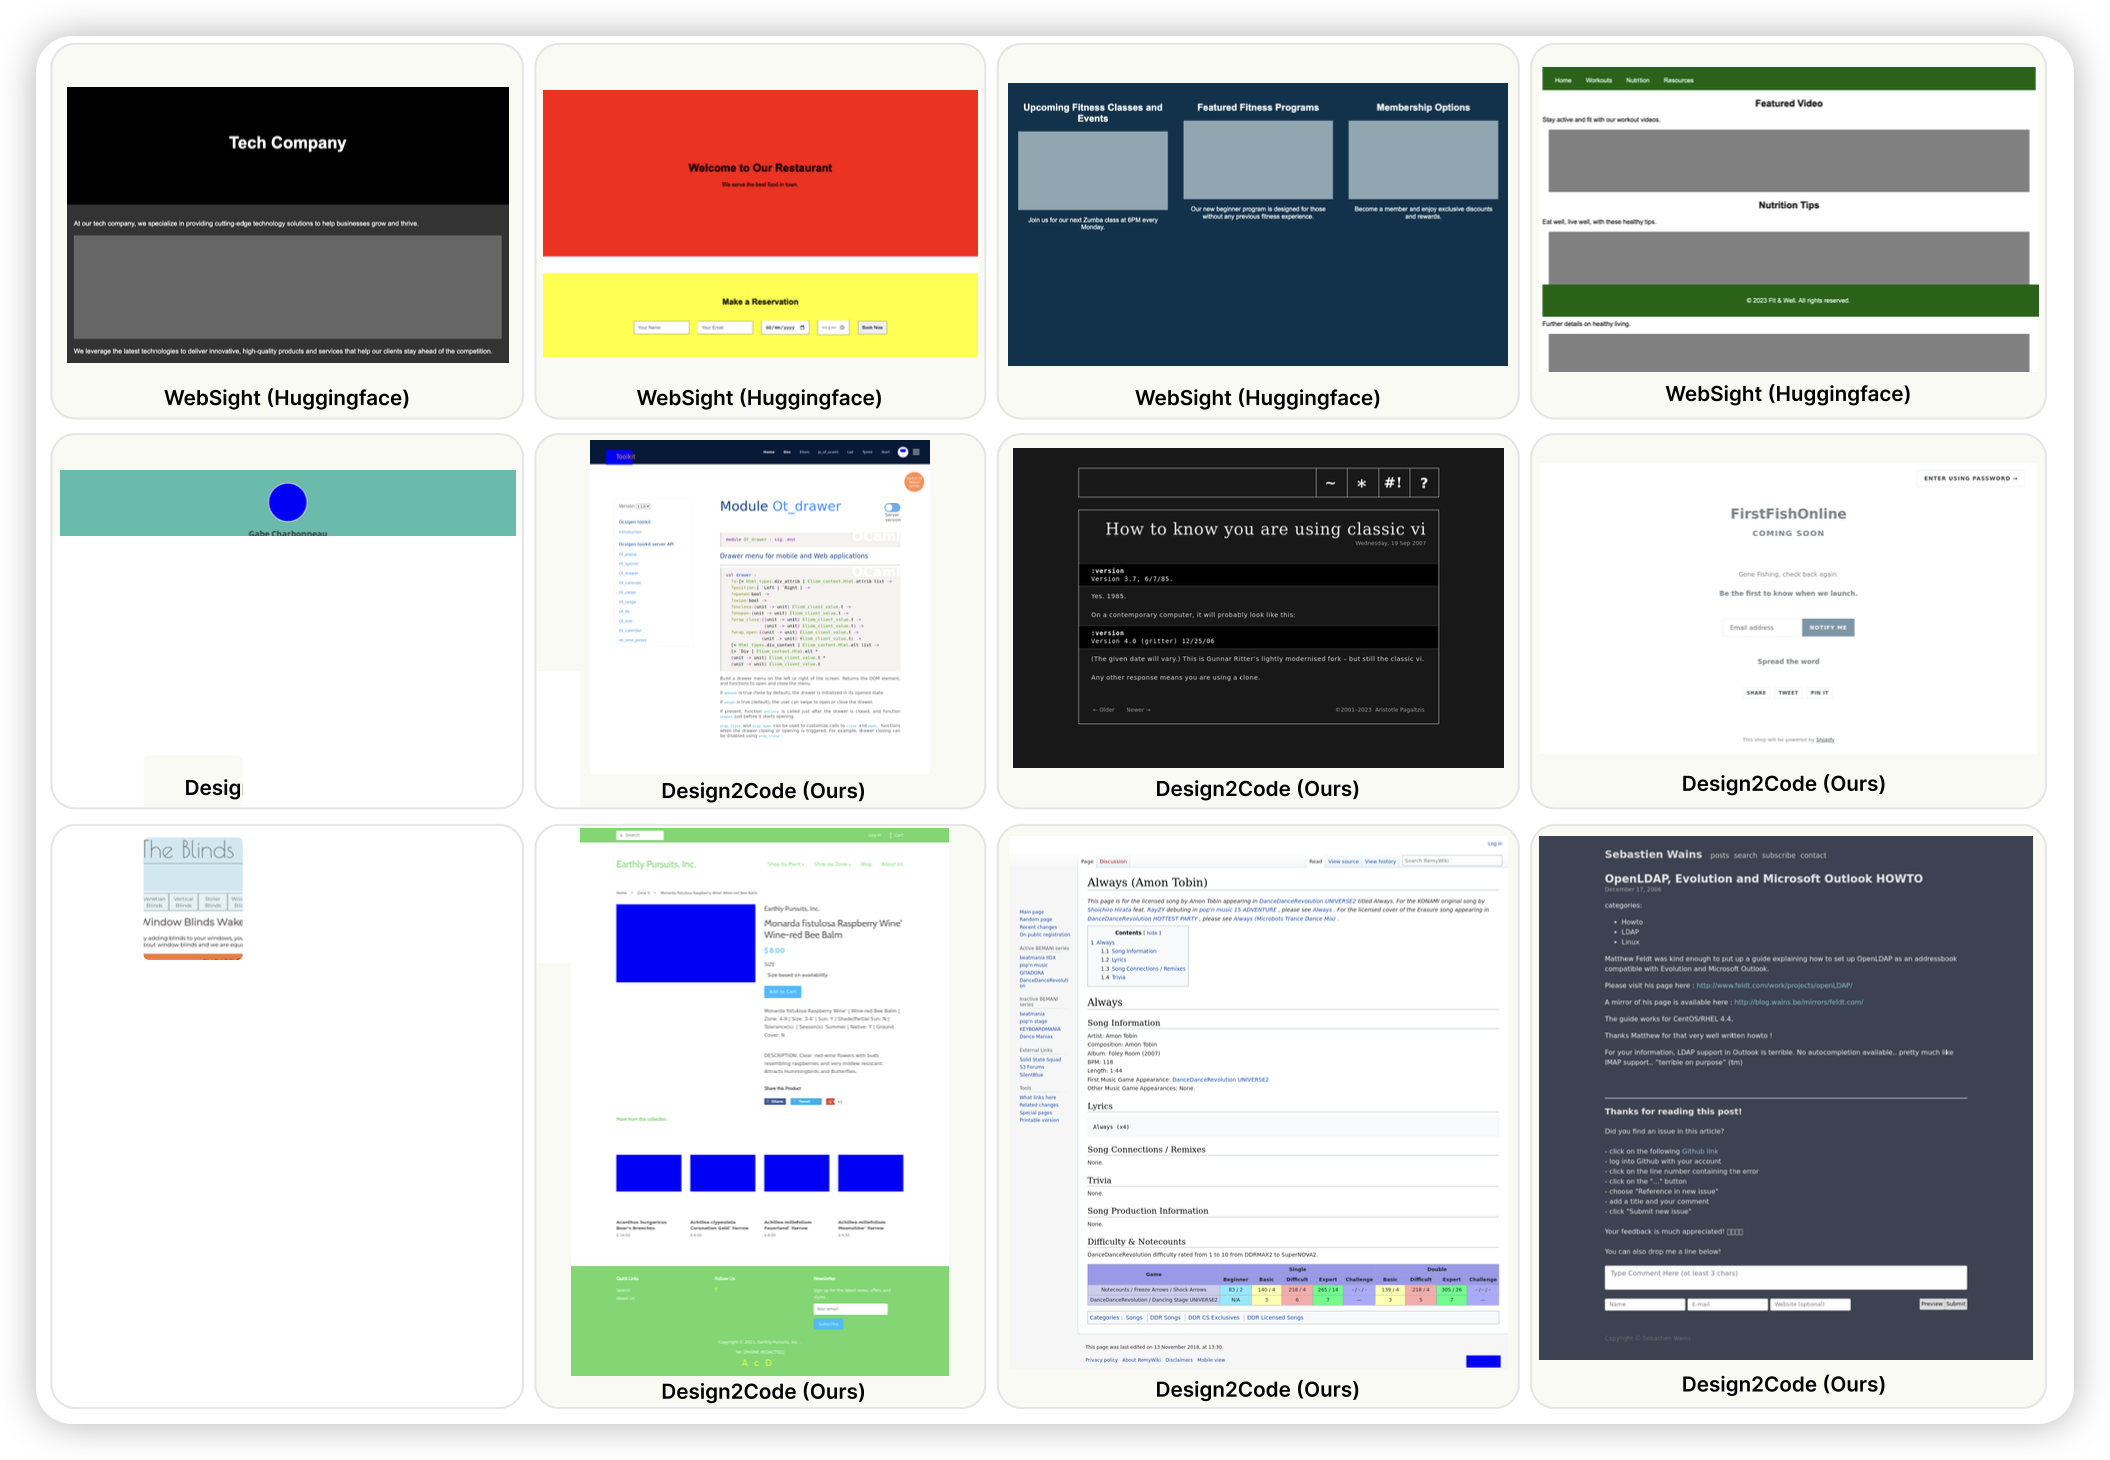This screenshot has height=1460, width=2110.
Task: Toggle the Server version switch
Action: click(892, 508)
